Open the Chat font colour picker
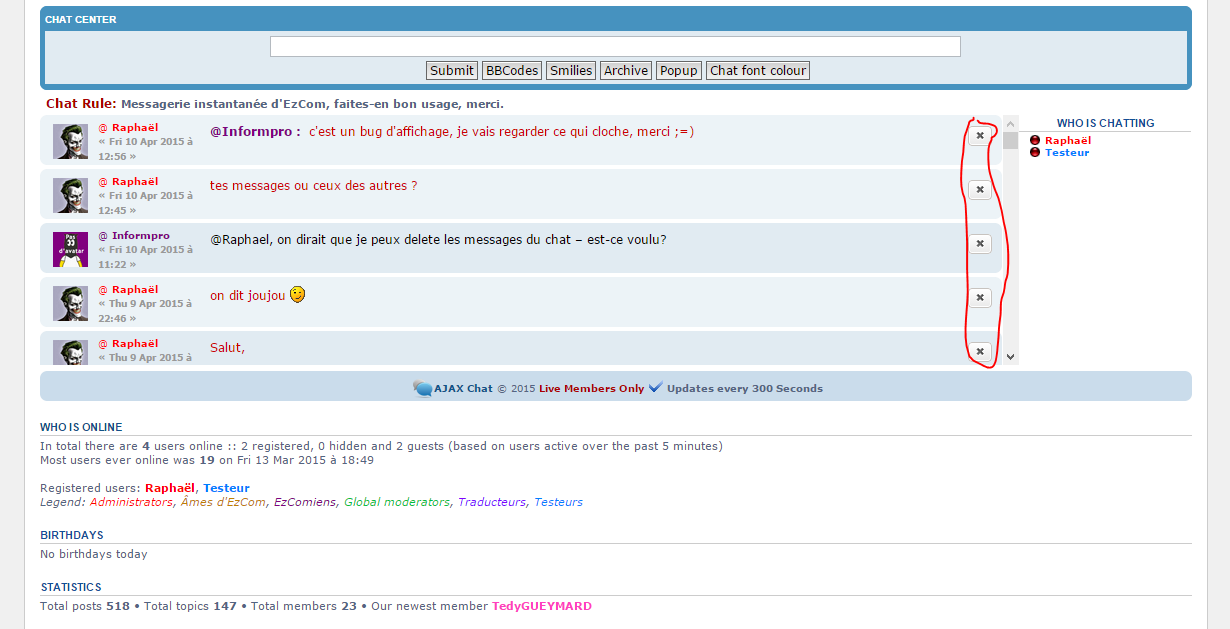 pos(757,70)
